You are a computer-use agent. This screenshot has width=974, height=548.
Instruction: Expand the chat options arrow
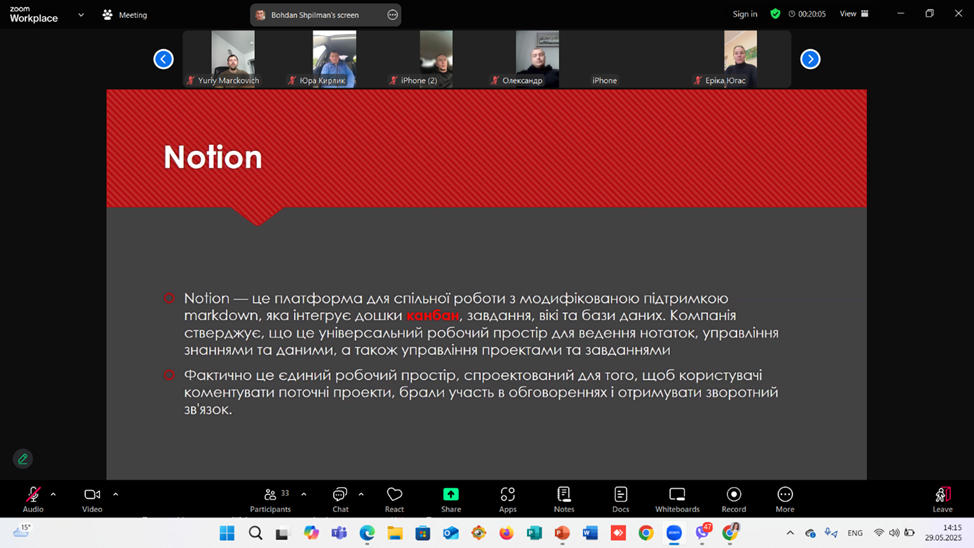point(361,495)
